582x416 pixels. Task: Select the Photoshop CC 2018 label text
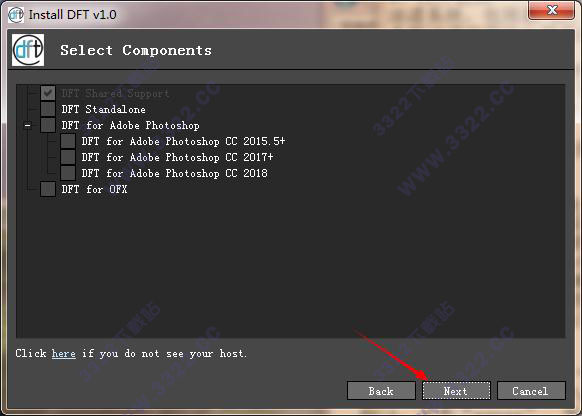click(x=174, y=173)
